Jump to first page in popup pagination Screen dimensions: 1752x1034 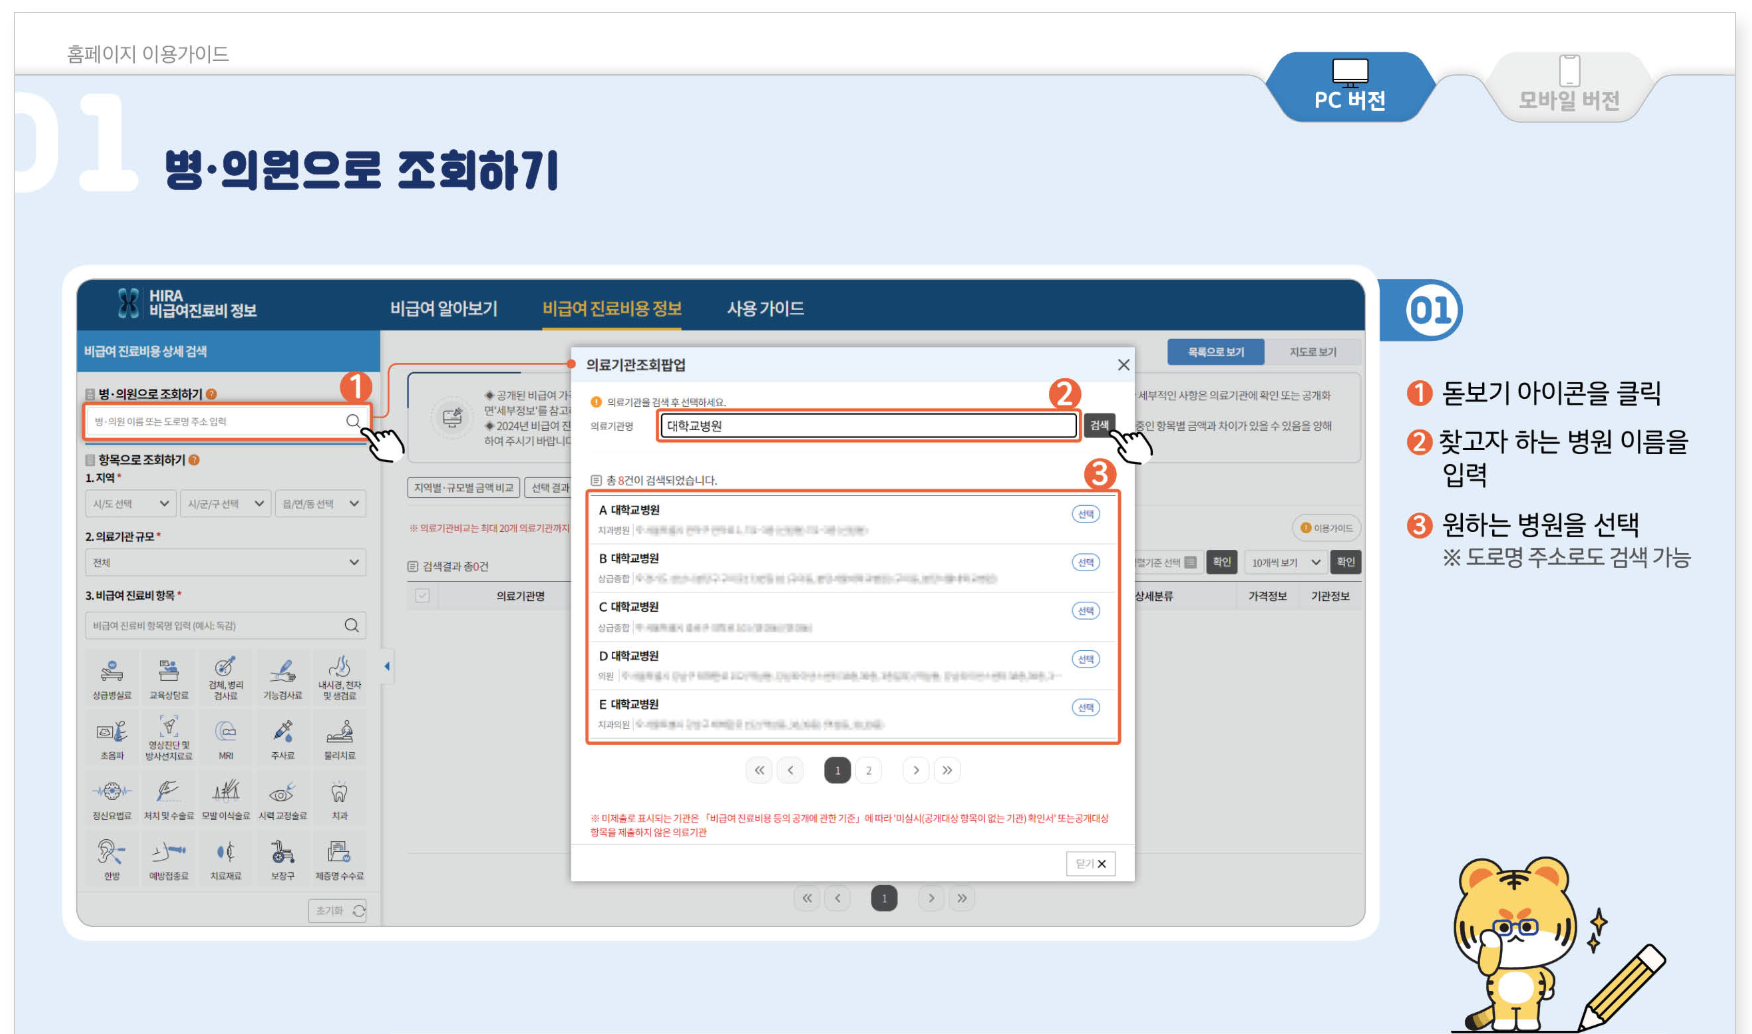(760, 770)
